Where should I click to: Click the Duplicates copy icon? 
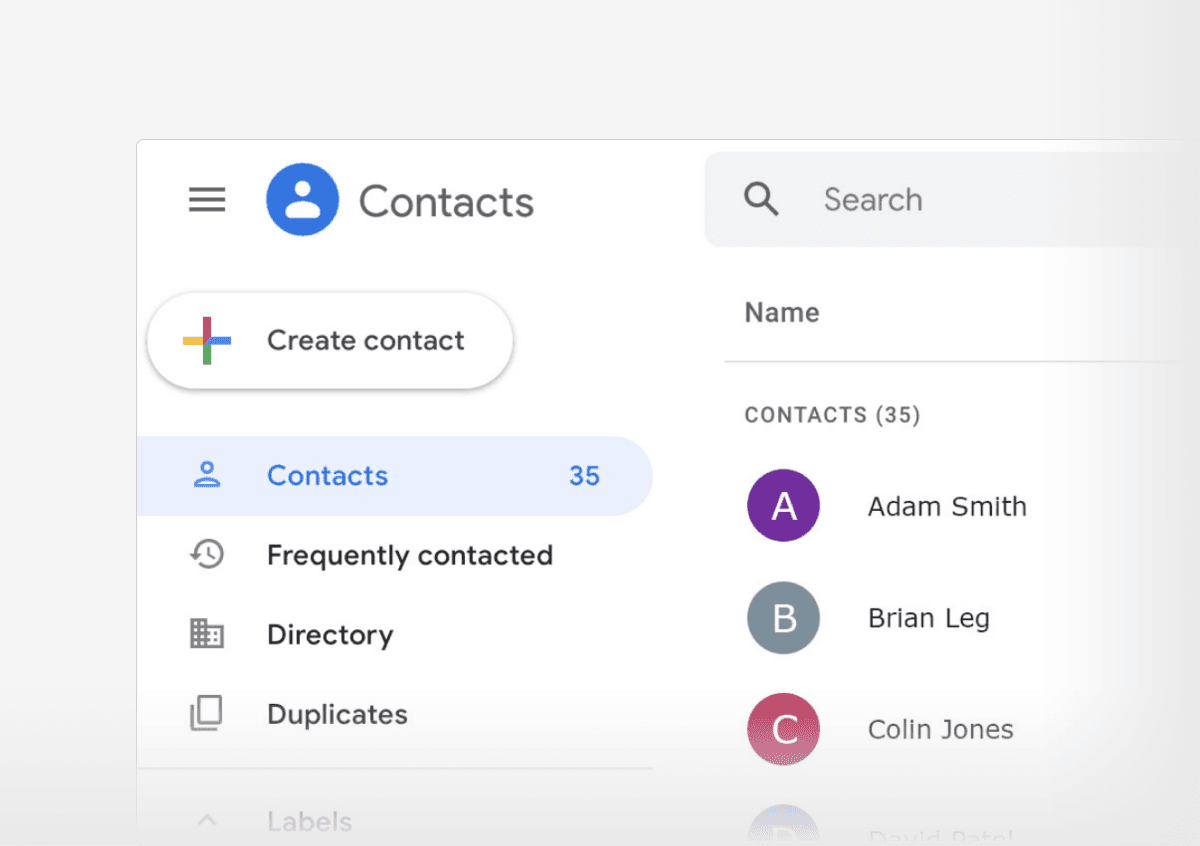pos(207,714)
